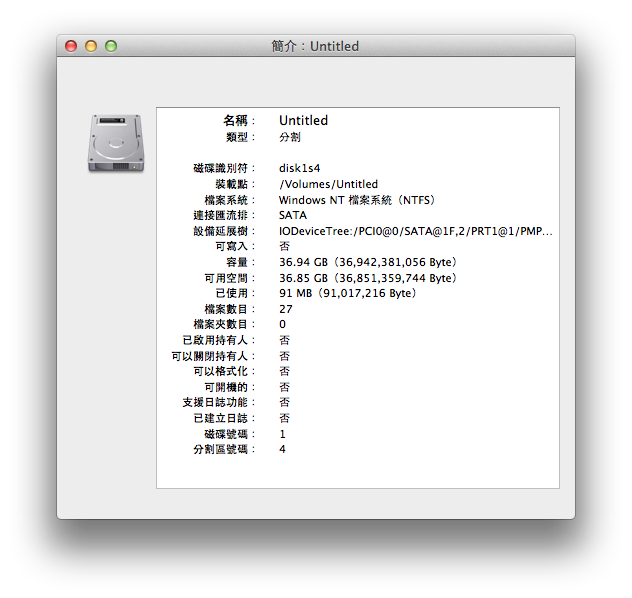This screenshot has width=632, height=598.
Task: Click the '檔案夾數目' label
Action: 225,324
